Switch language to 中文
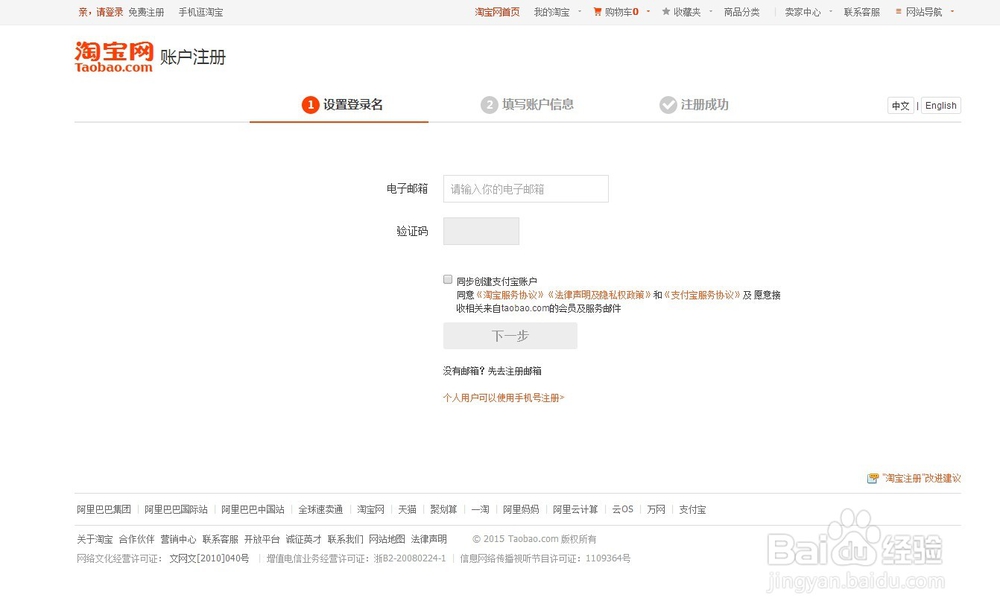The width and height of the screenshot is (1000, 615). [x=901, y=106]
